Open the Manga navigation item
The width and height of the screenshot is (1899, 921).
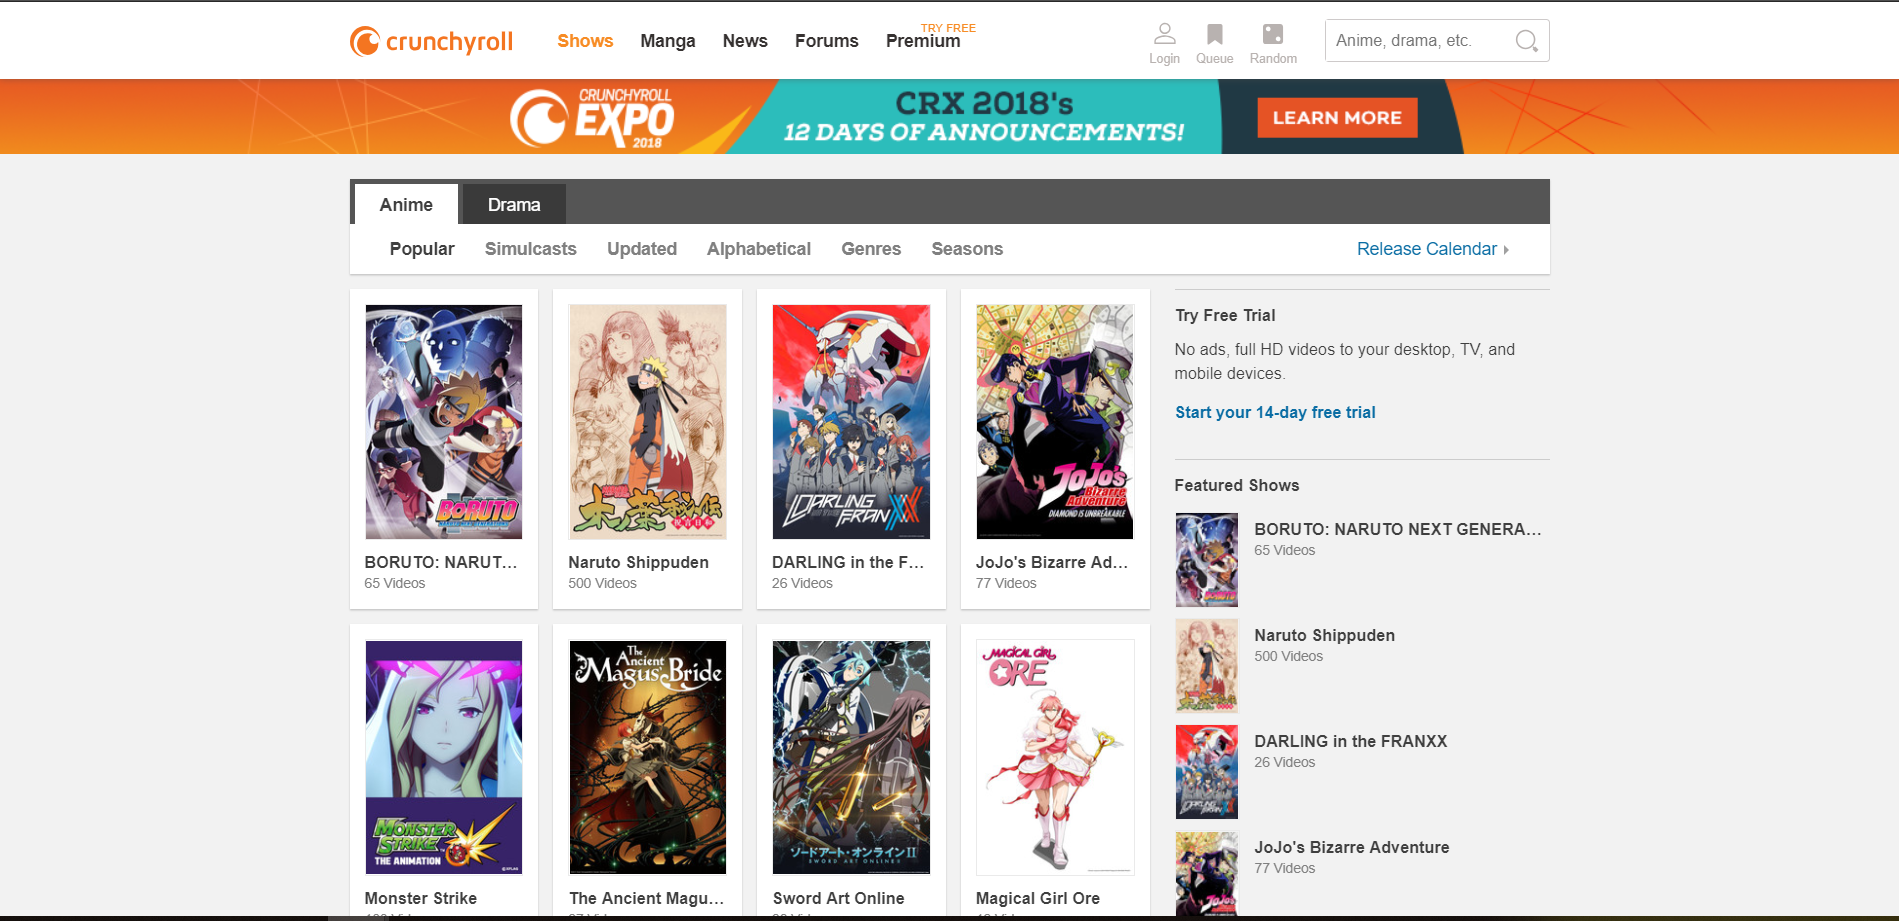click(667, 41)
